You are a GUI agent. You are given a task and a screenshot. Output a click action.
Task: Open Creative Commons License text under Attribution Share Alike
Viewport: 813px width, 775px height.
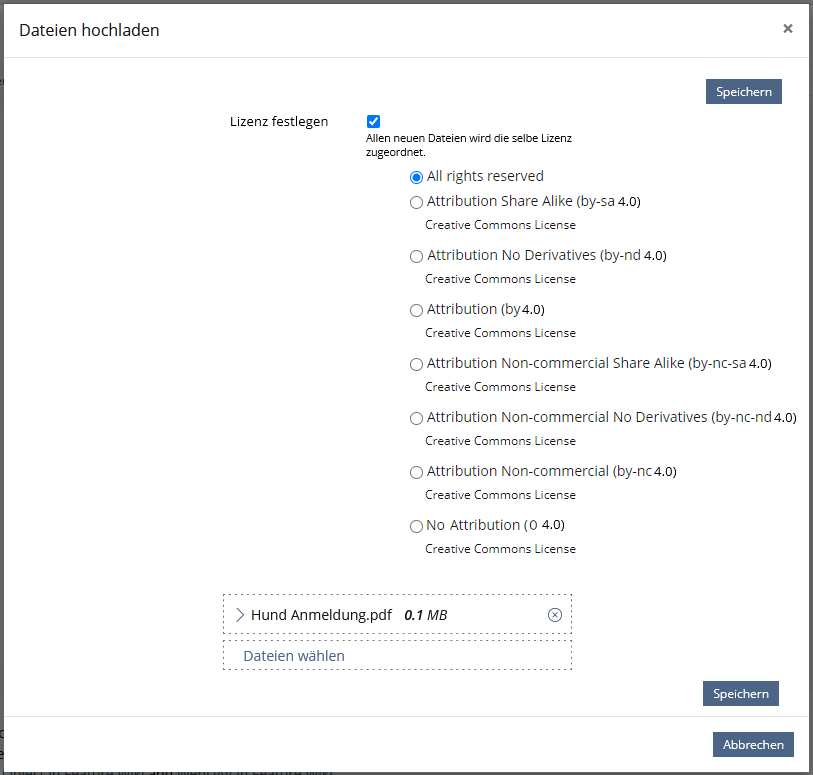coord(500,225)
